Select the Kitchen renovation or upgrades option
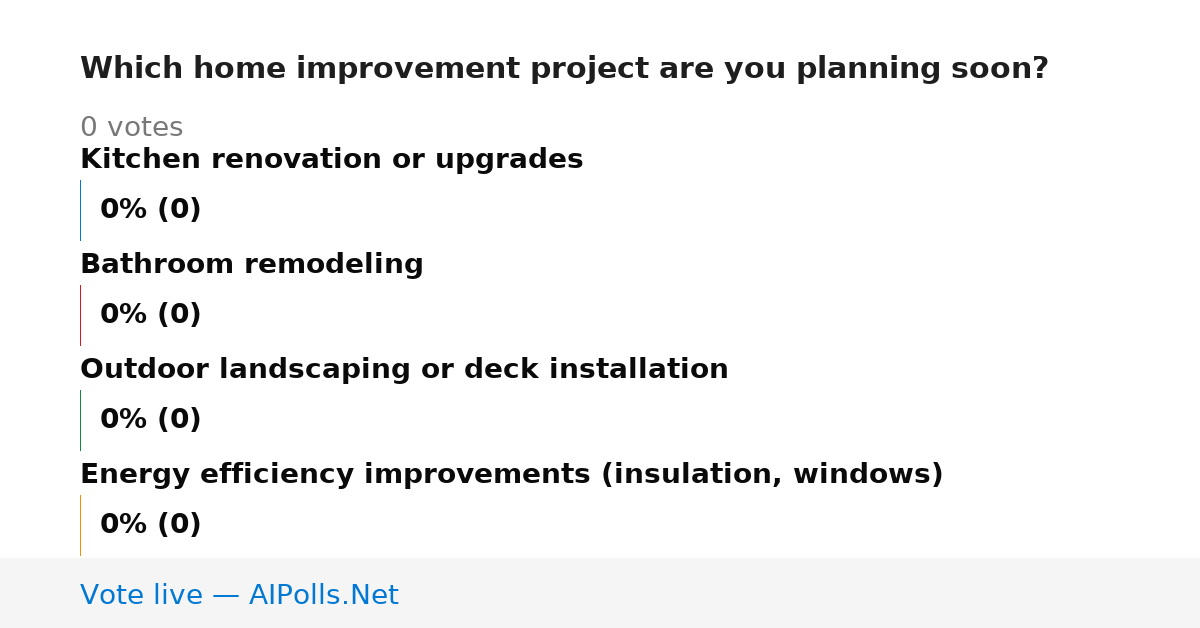This screenshot has width=1200, height=628. point(331,160)
